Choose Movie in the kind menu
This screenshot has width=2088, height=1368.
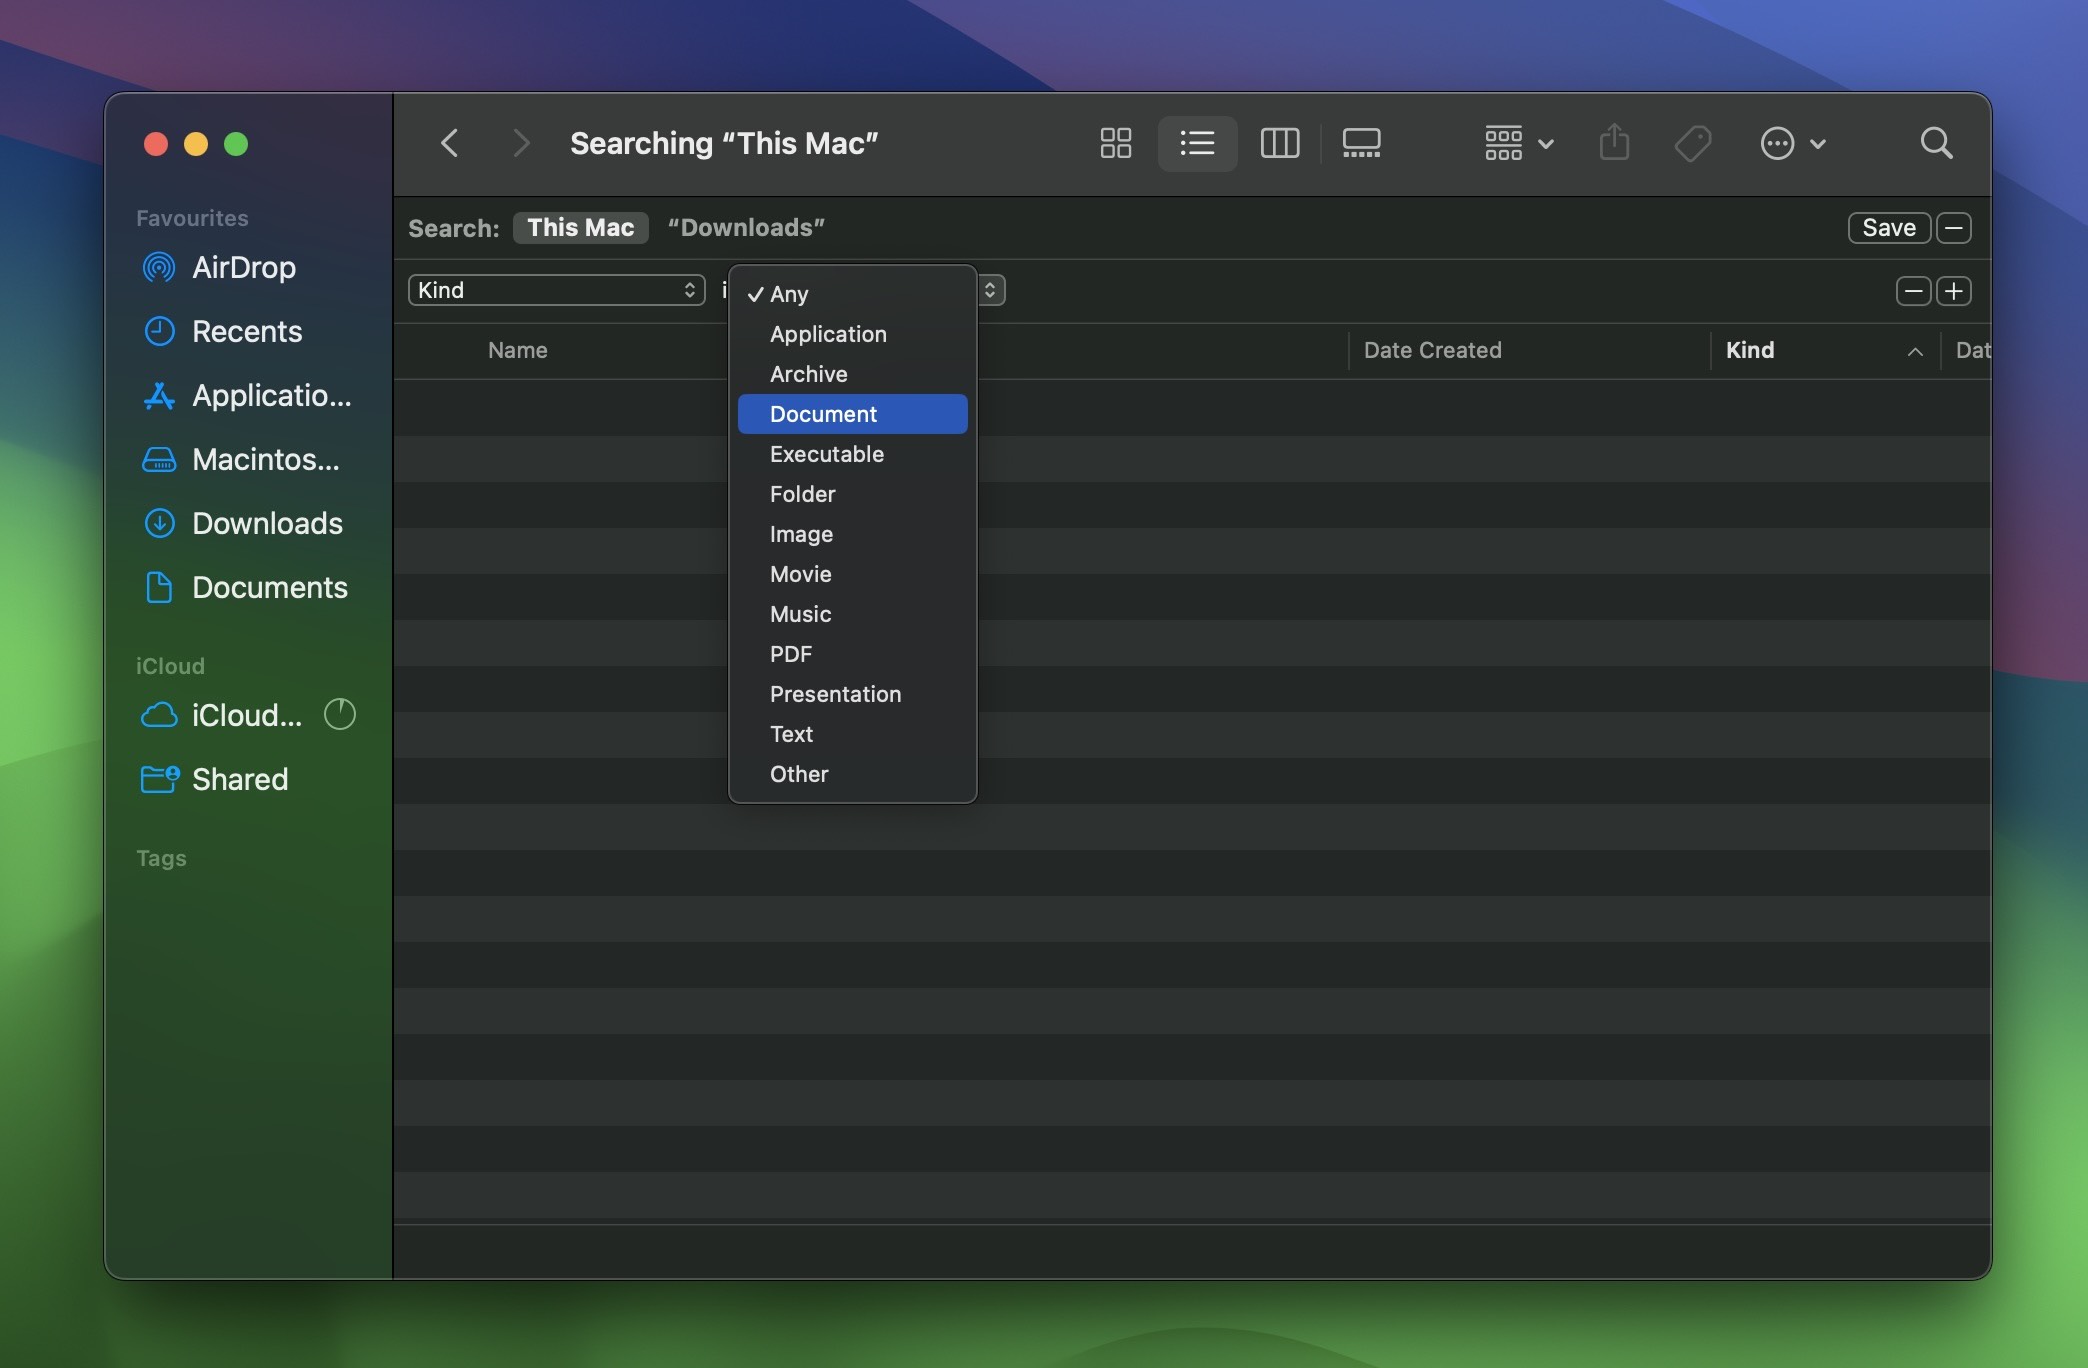[x=852, y=574]
